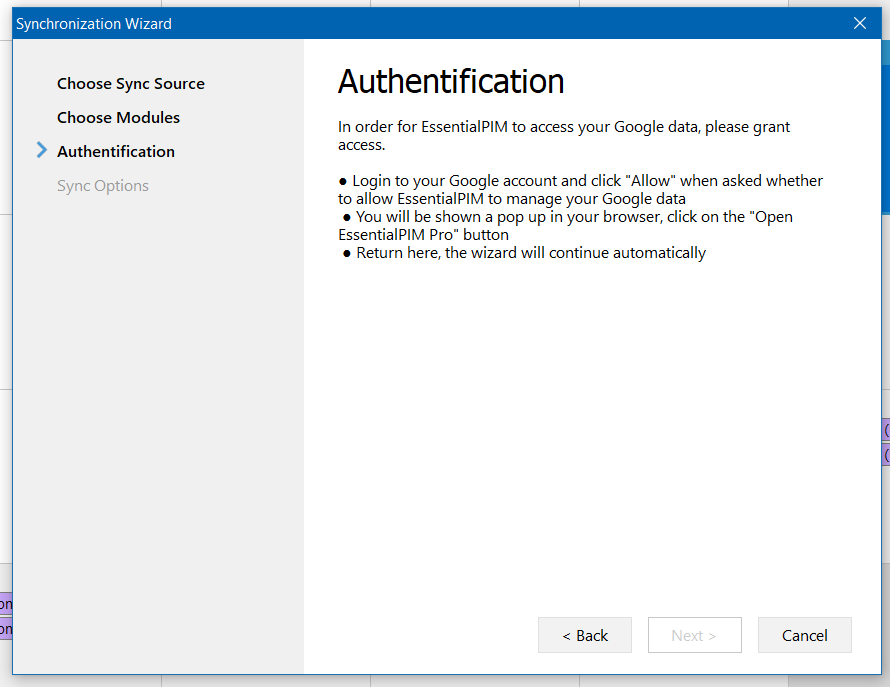Screen dimensions: 890x687
Task: Select the Sync Options step
Action: [x=103, y=186]
